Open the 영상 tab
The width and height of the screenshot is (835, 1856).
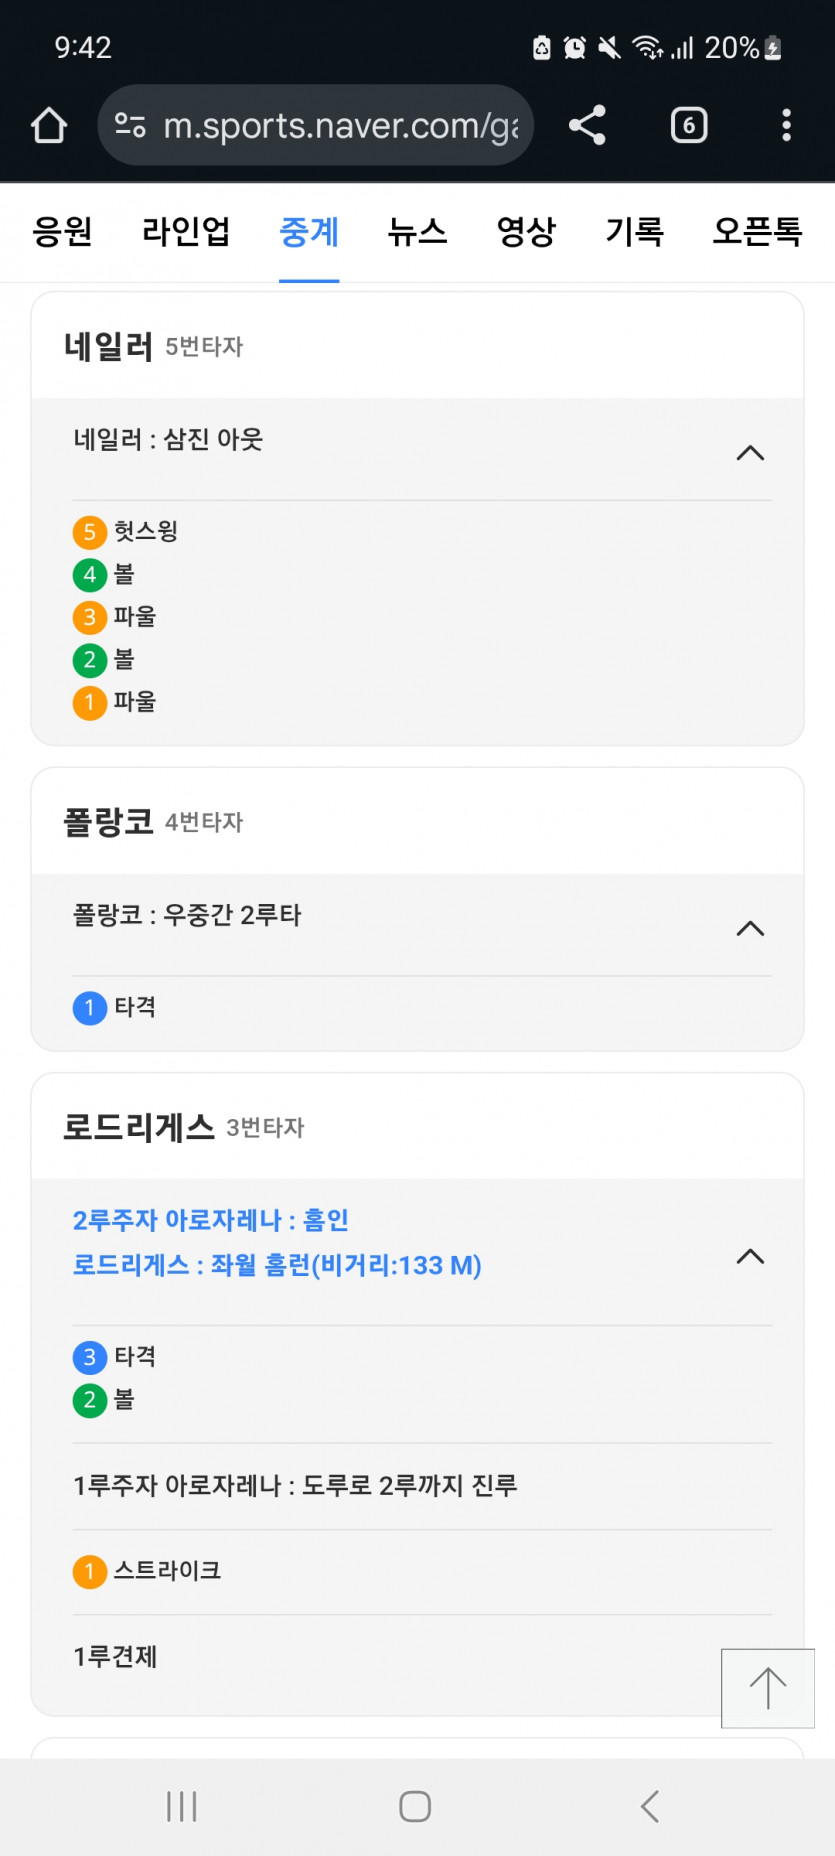click(x=526, y=232)
